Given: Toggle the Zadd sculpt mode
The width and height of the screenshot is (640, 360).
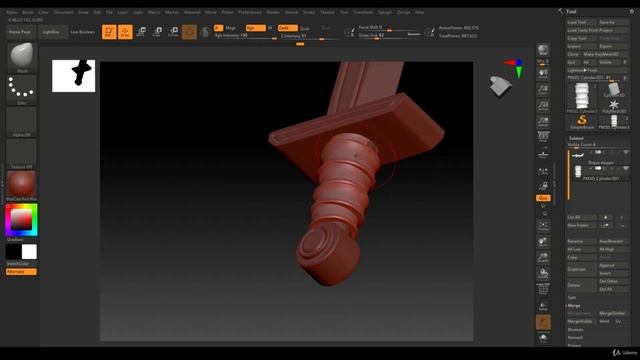Looking at the screenshot, I should 287,28.
